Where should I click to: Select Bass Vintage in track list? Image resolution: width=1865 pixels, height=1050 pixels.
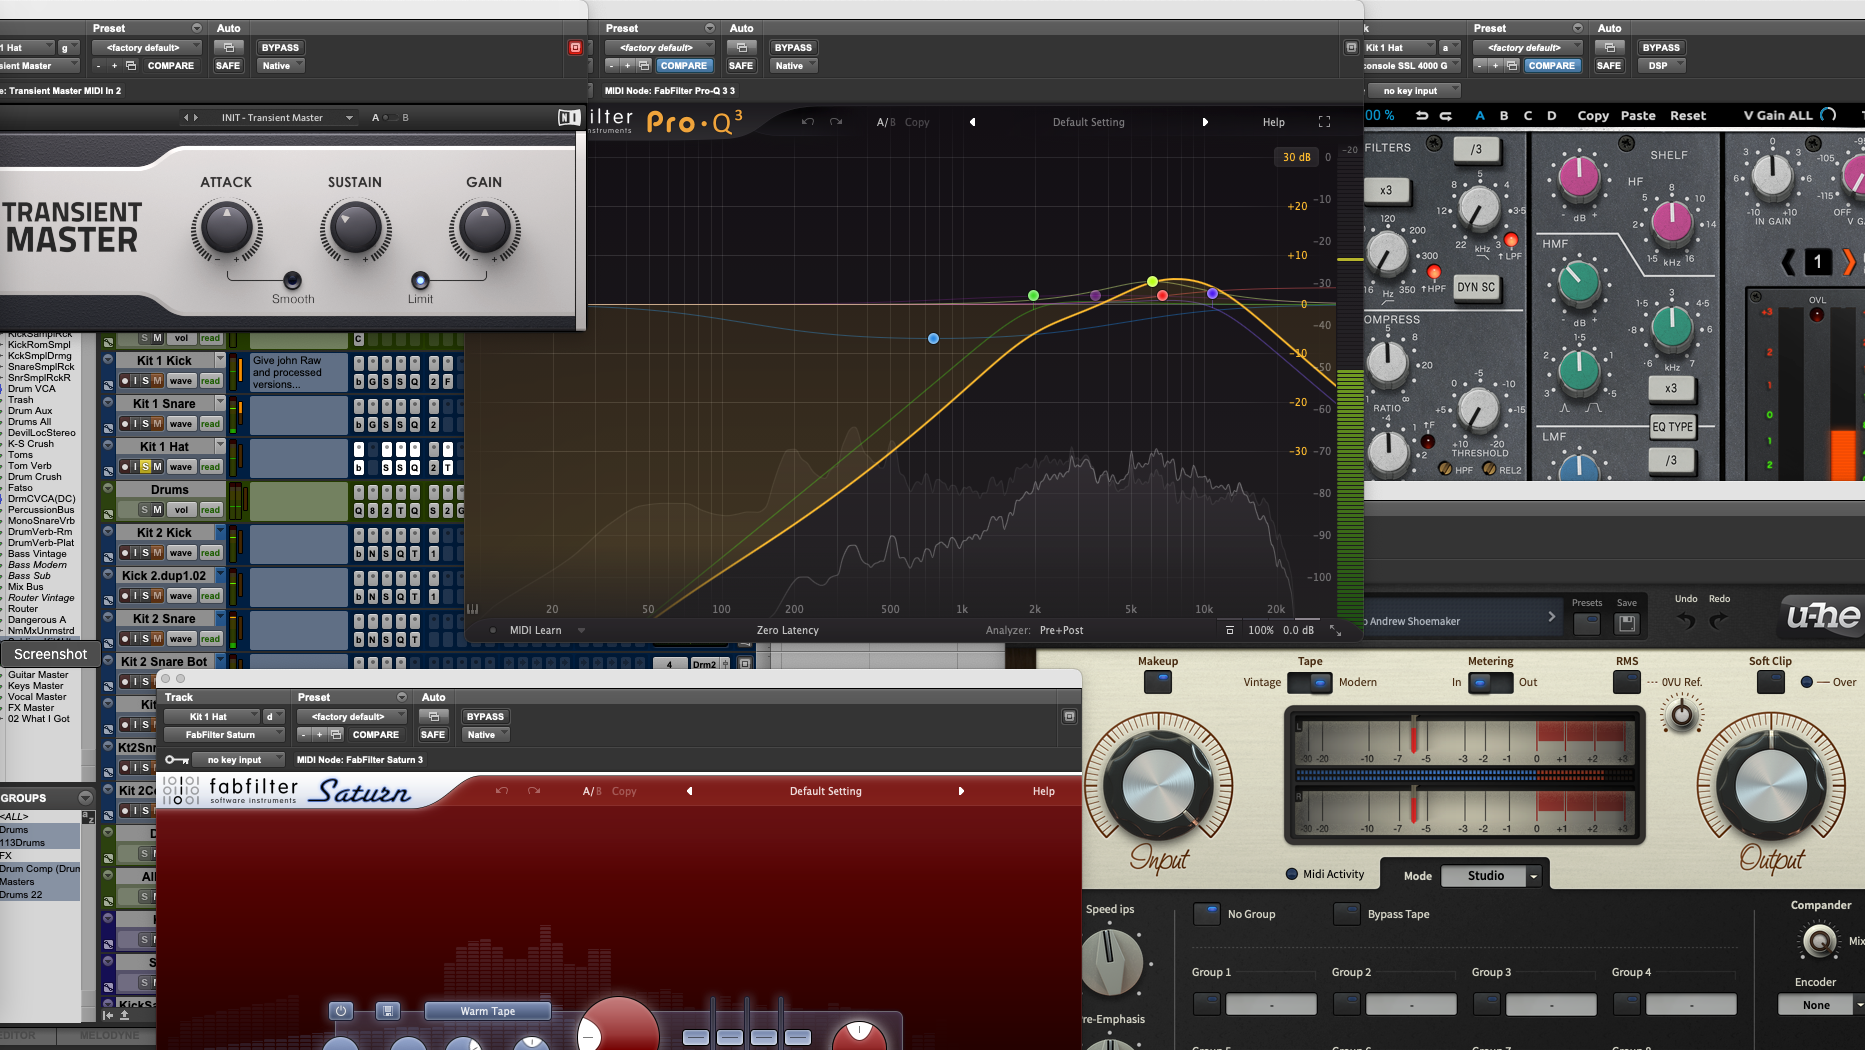tap(38, 554)
